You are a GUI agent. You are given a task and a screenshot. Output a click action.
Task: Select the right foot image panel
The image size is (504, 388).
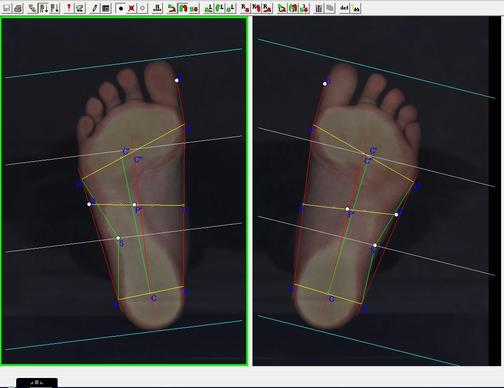[371, 191]
